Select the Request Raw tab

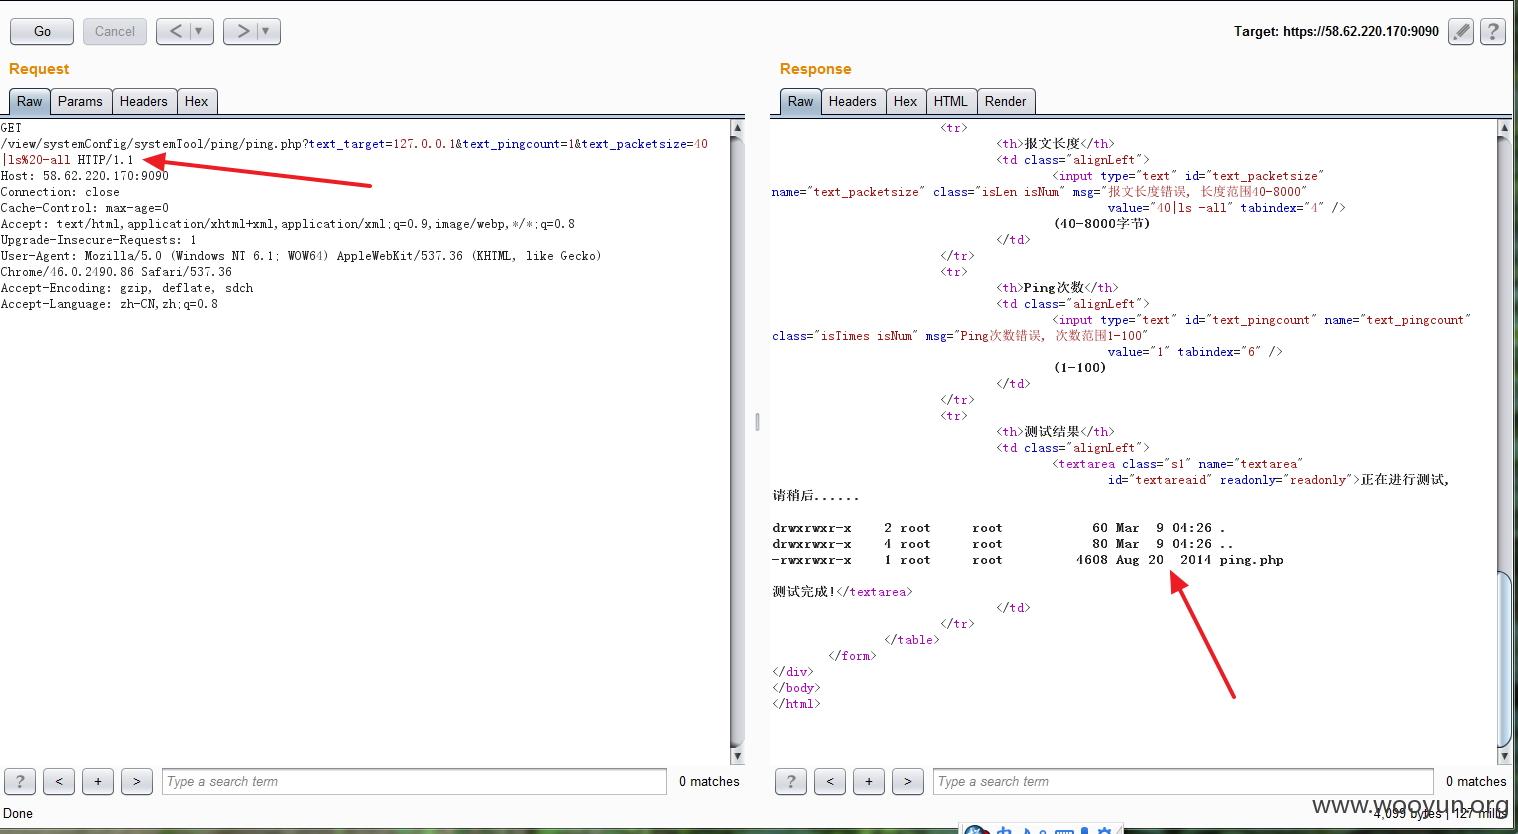tap(30, 101)
